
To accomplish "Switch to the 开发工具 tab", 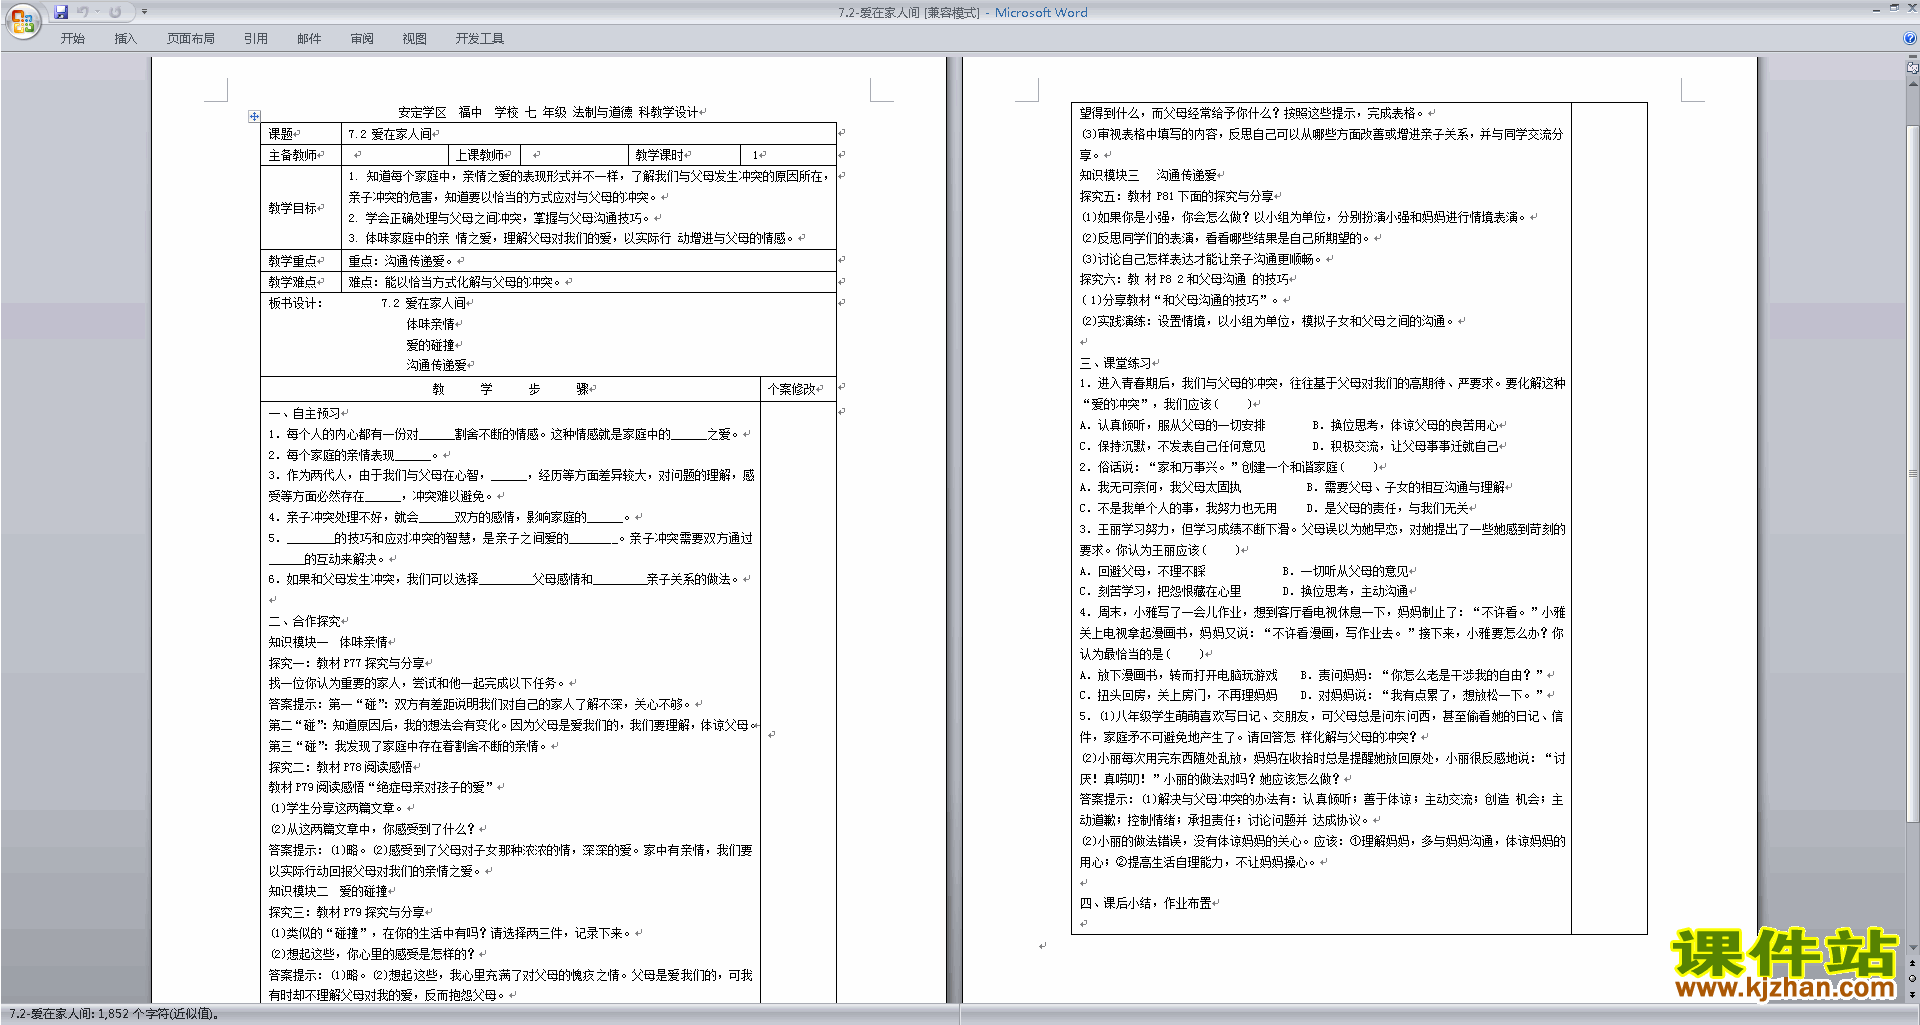I will pyautogui.click(x=480, y=38).
